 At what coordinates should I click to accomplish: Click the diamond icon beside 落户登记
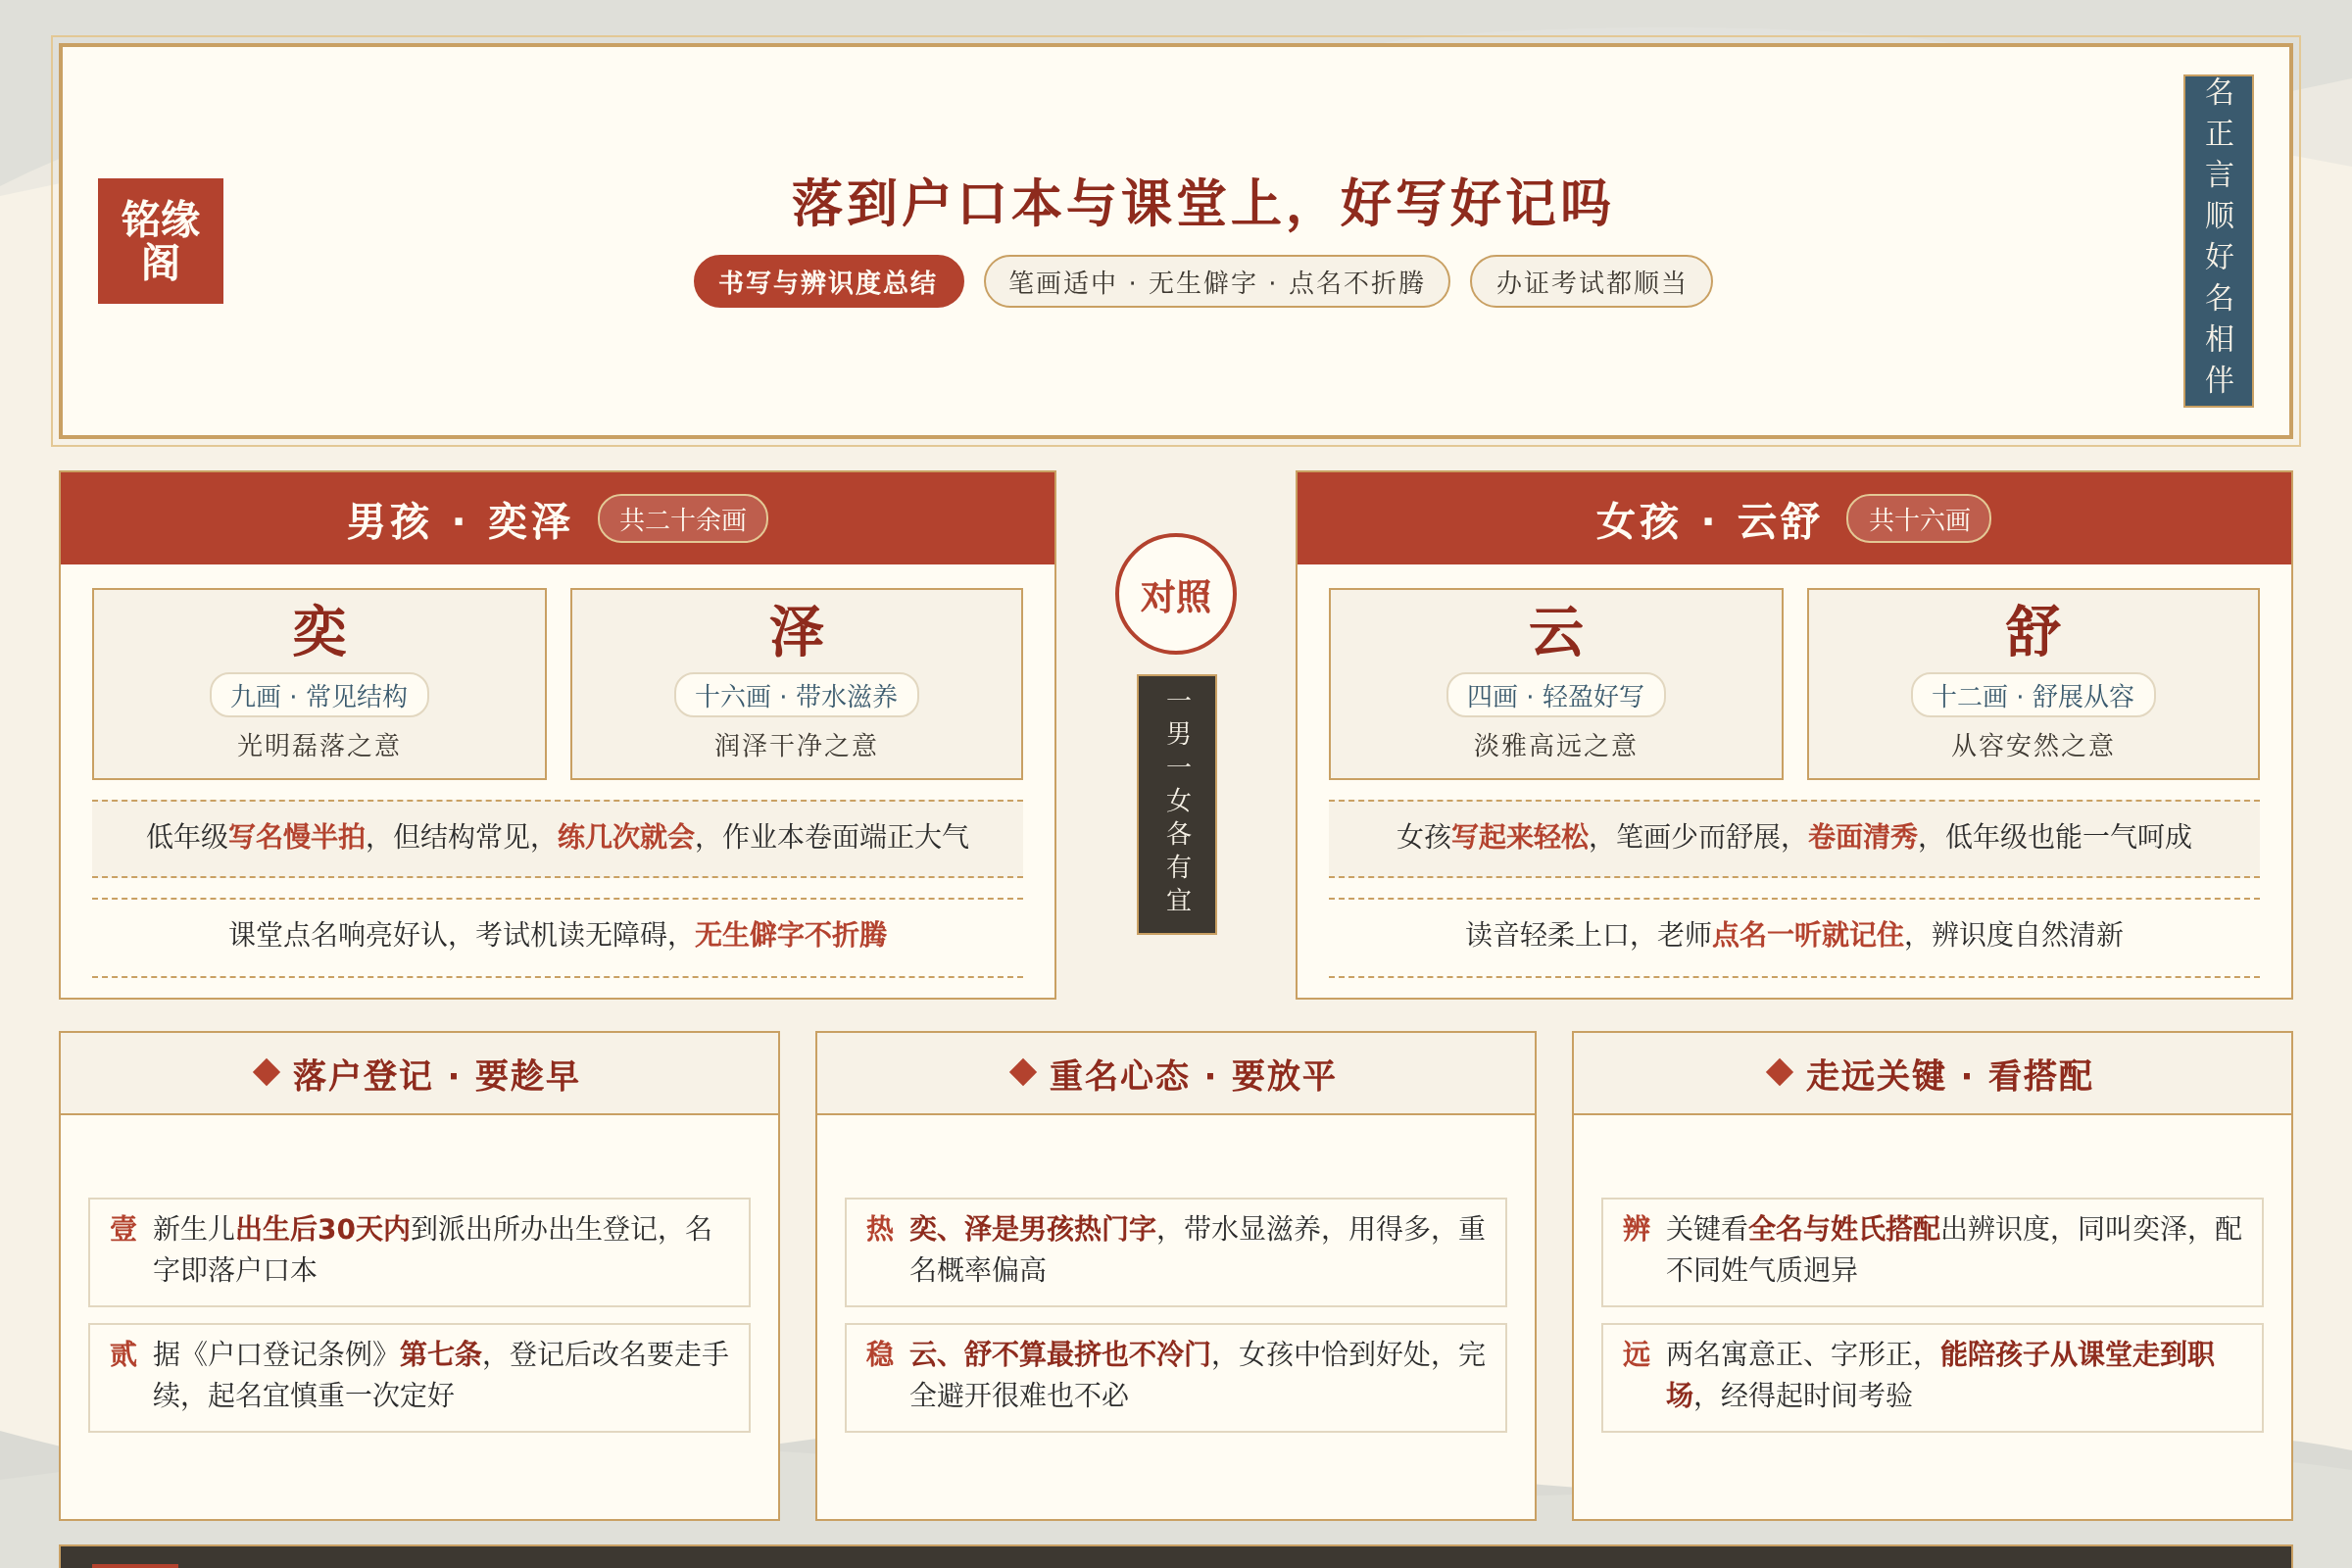click(x=266, y=1072)
